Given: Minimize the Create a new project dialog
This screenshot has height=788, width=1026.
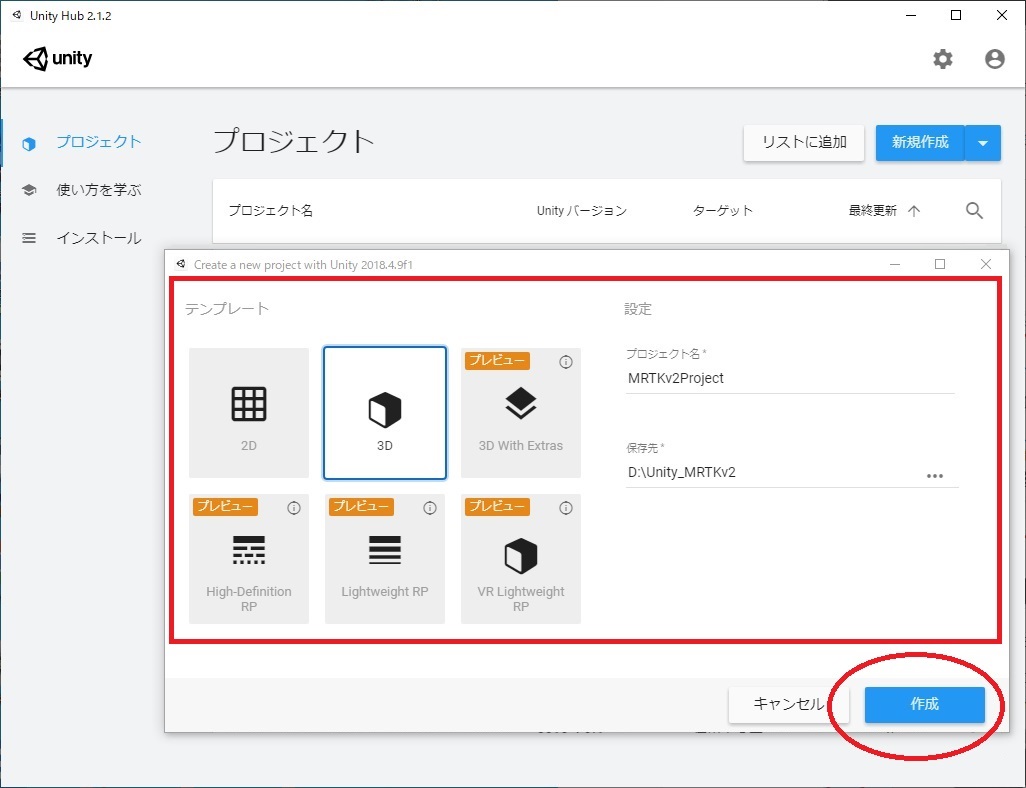Looking at the screenshot, I should [x=895, y=264].
